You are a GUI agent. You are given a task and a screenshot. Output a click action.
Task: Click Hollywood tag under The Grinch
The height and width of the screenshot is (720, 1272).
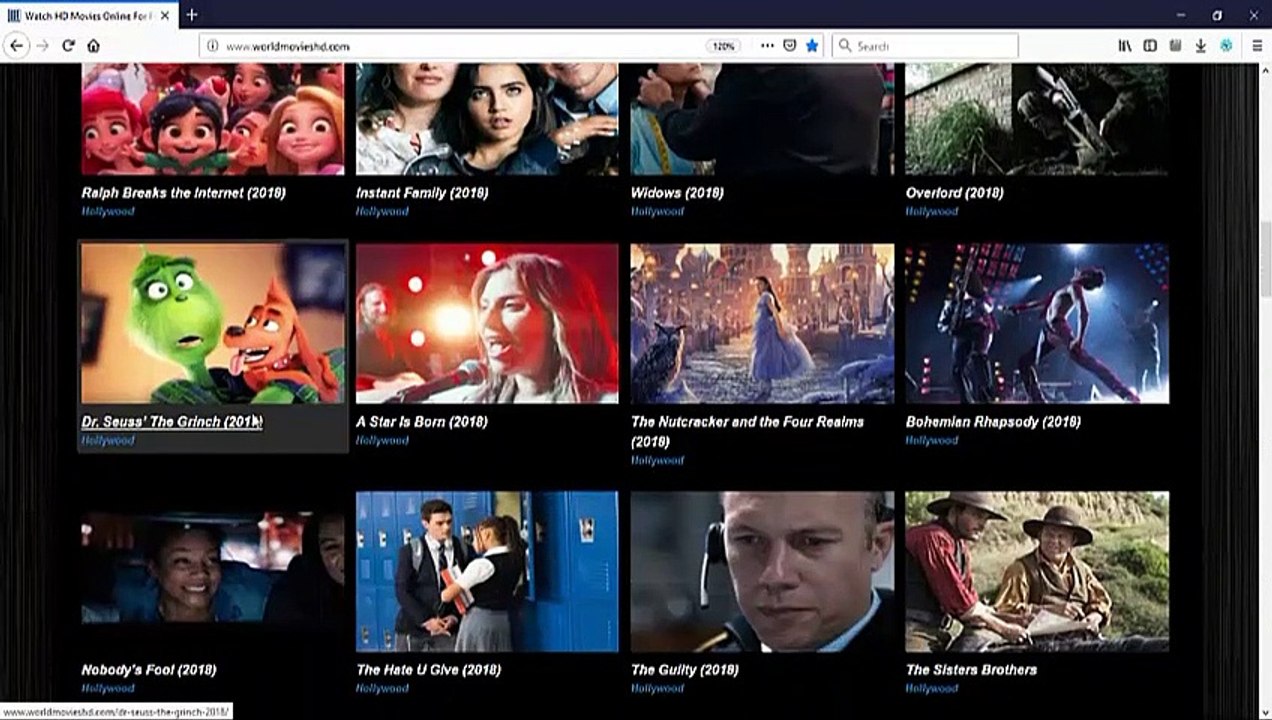(108, 440)
